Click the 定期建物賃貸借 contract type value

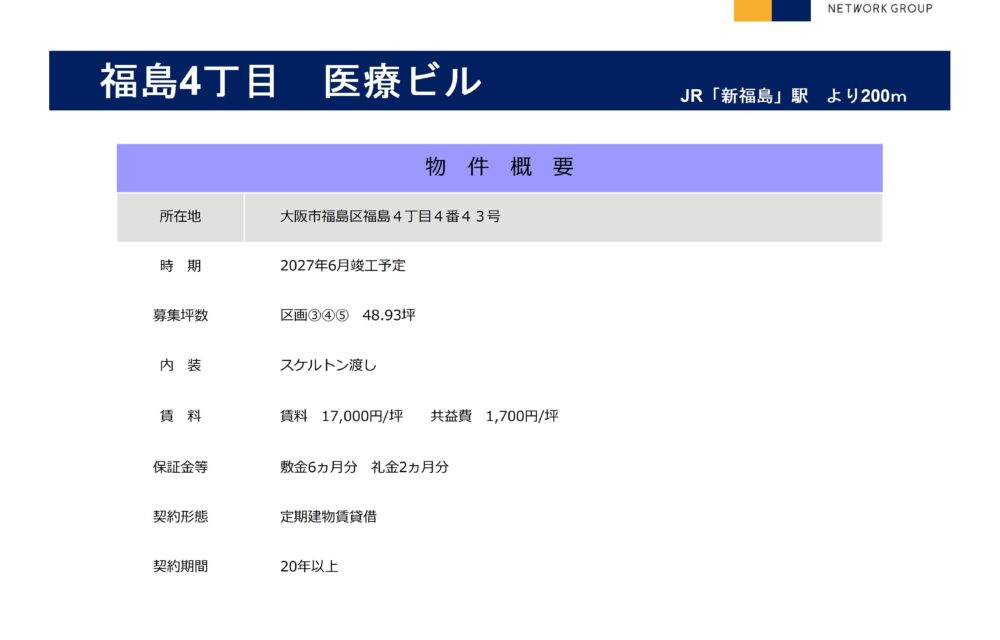328,517
